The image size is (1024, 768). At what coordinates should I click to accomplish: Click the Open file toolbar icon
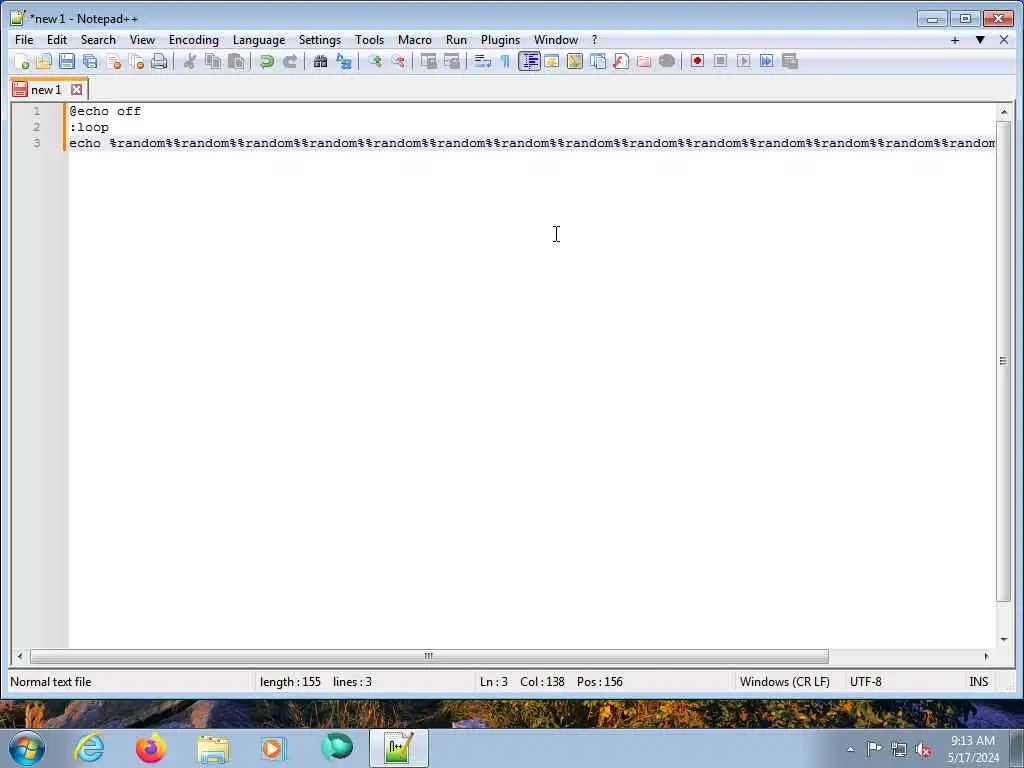point(44,61)
